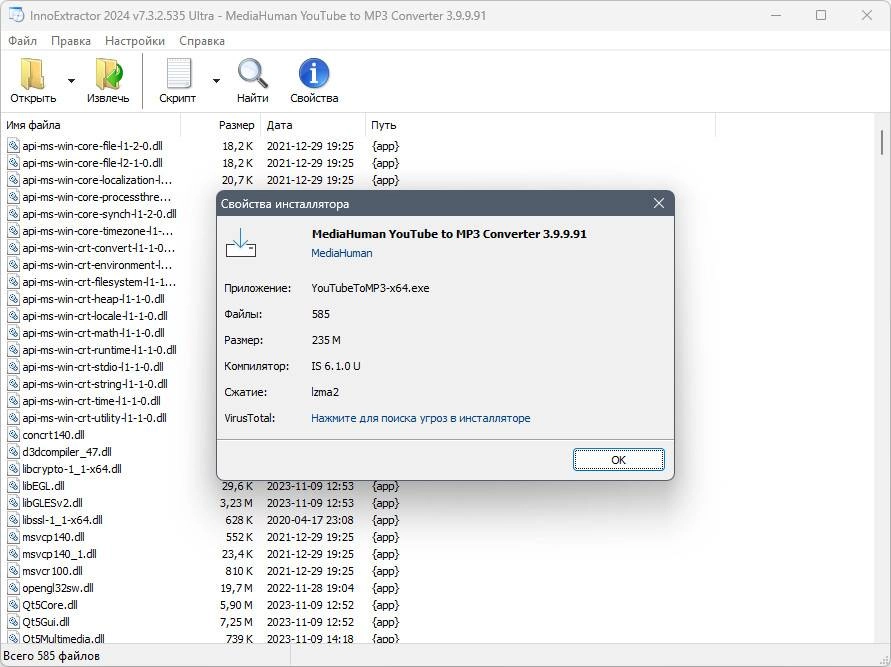Select the api-ms-win-core-processthre row icon

[14, 197]
